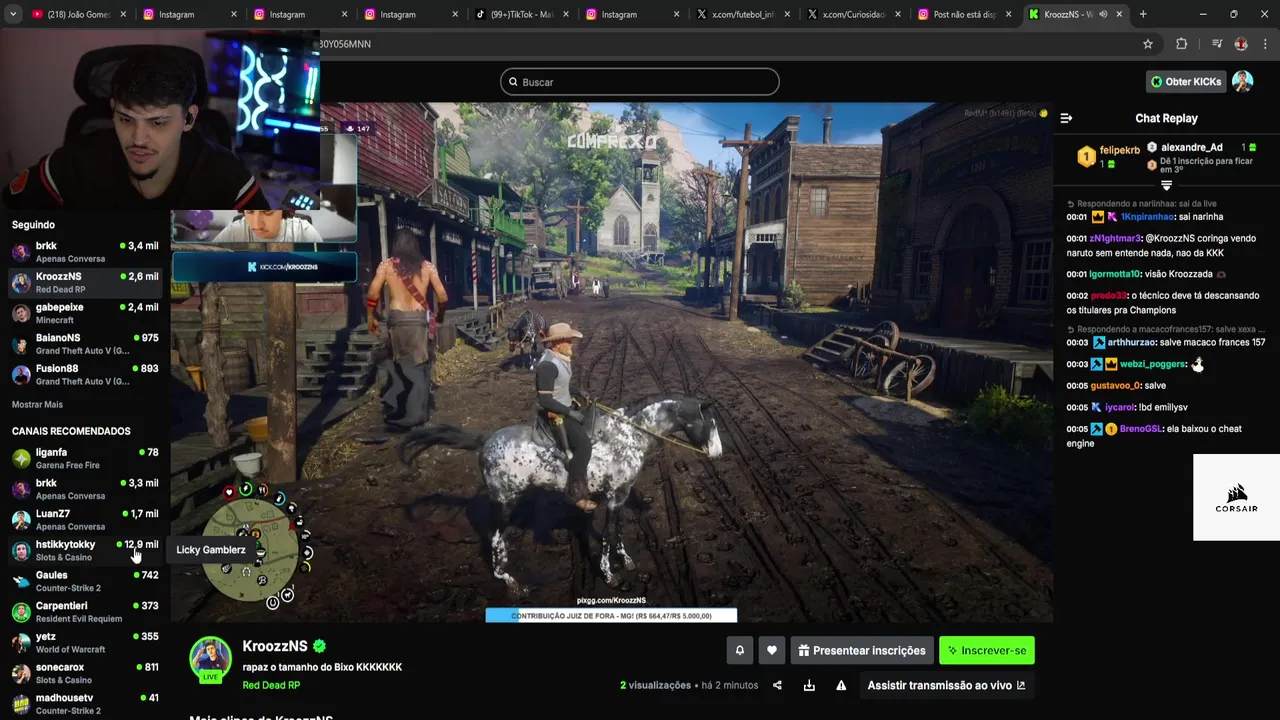Click the Buscar search field
1280x720 pixels.
tap(640, 82)
